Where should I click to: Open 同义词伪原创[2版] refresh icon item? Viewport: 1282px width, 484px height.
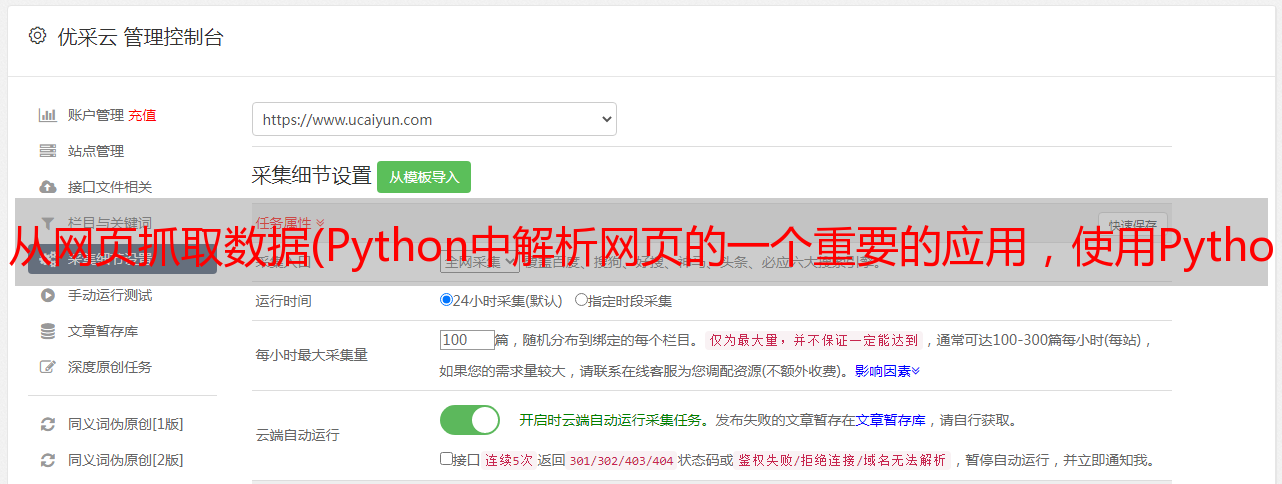(47, 460)
